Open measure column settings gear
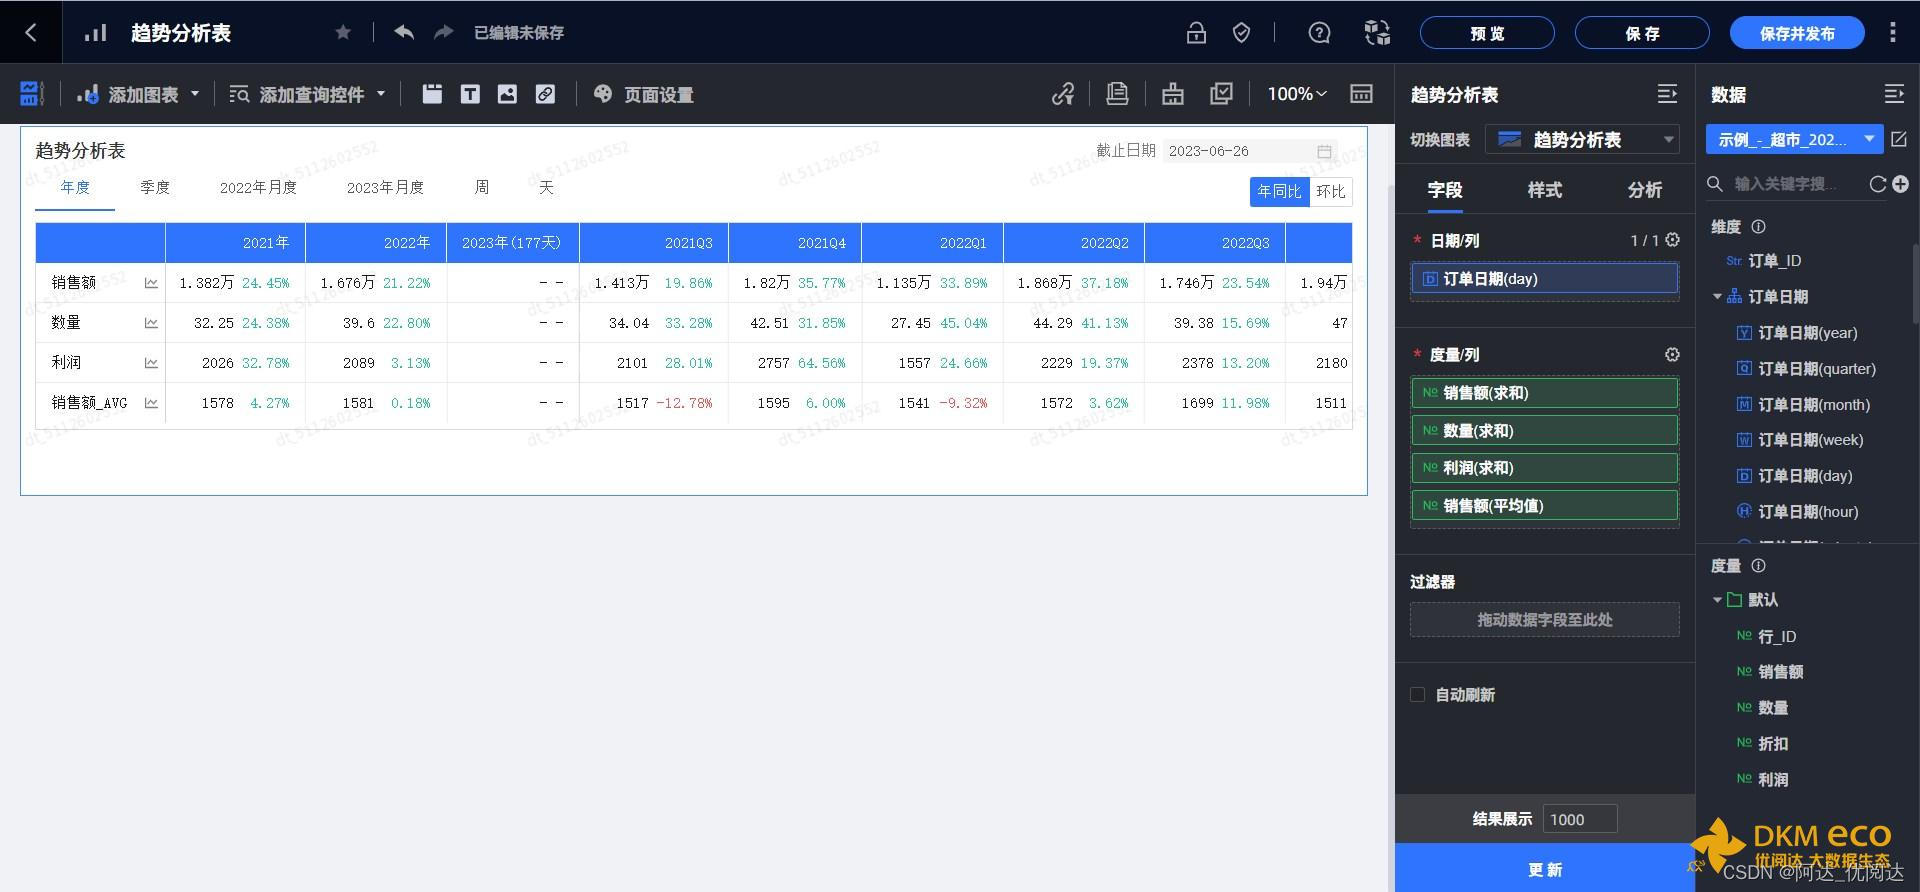The width and height of the screenshot is (1920, 892). tap(1672, 354)
